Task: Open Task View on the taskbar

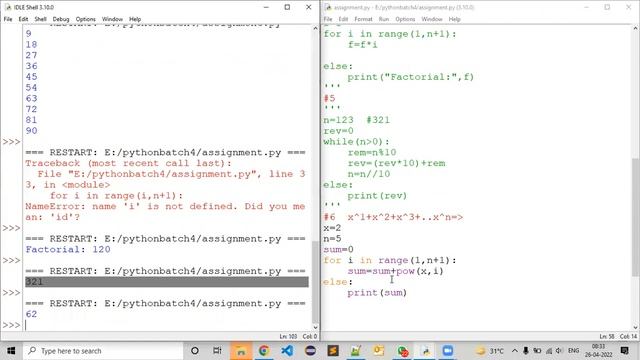Action: pos(217,351)
